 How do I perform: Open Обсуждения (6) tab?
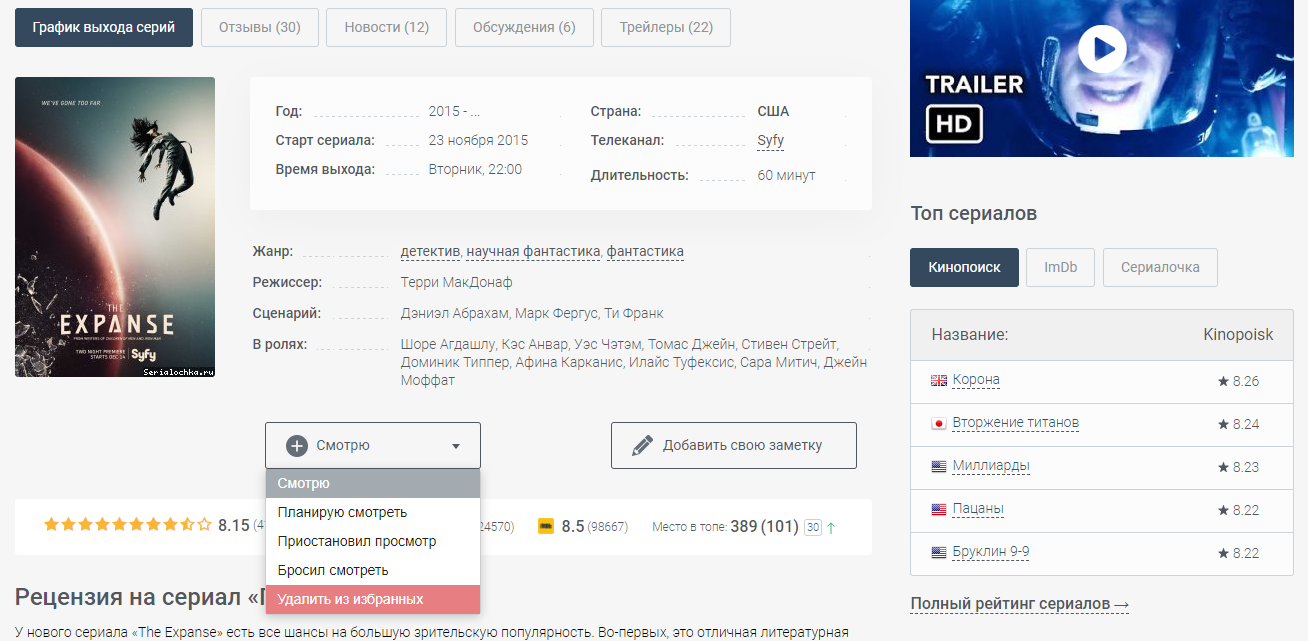point(524,27)
